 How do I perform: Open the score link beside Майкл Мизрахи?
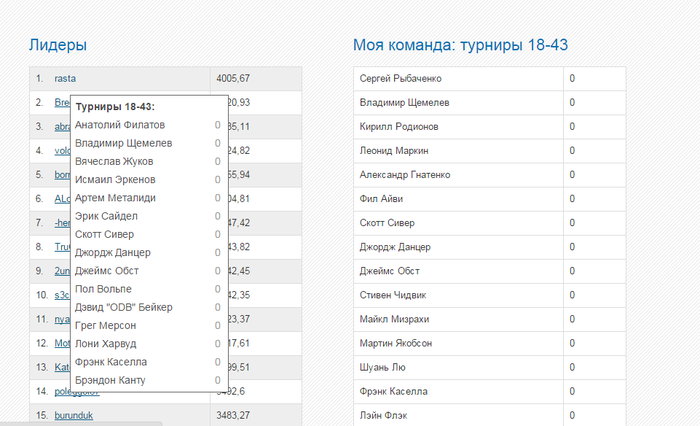click(572, 319)
